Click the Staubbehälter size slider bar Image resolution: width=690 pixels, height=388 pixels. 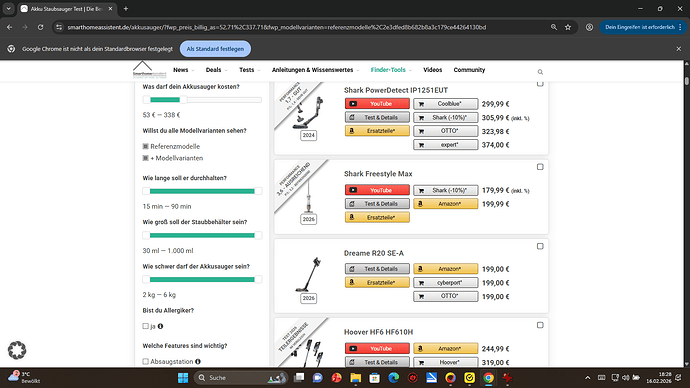click(x=202, y=235)
